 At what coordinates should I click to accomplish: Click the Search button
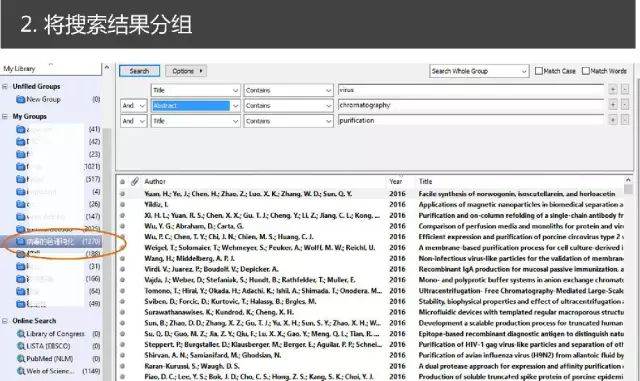(x=139, y=71)
